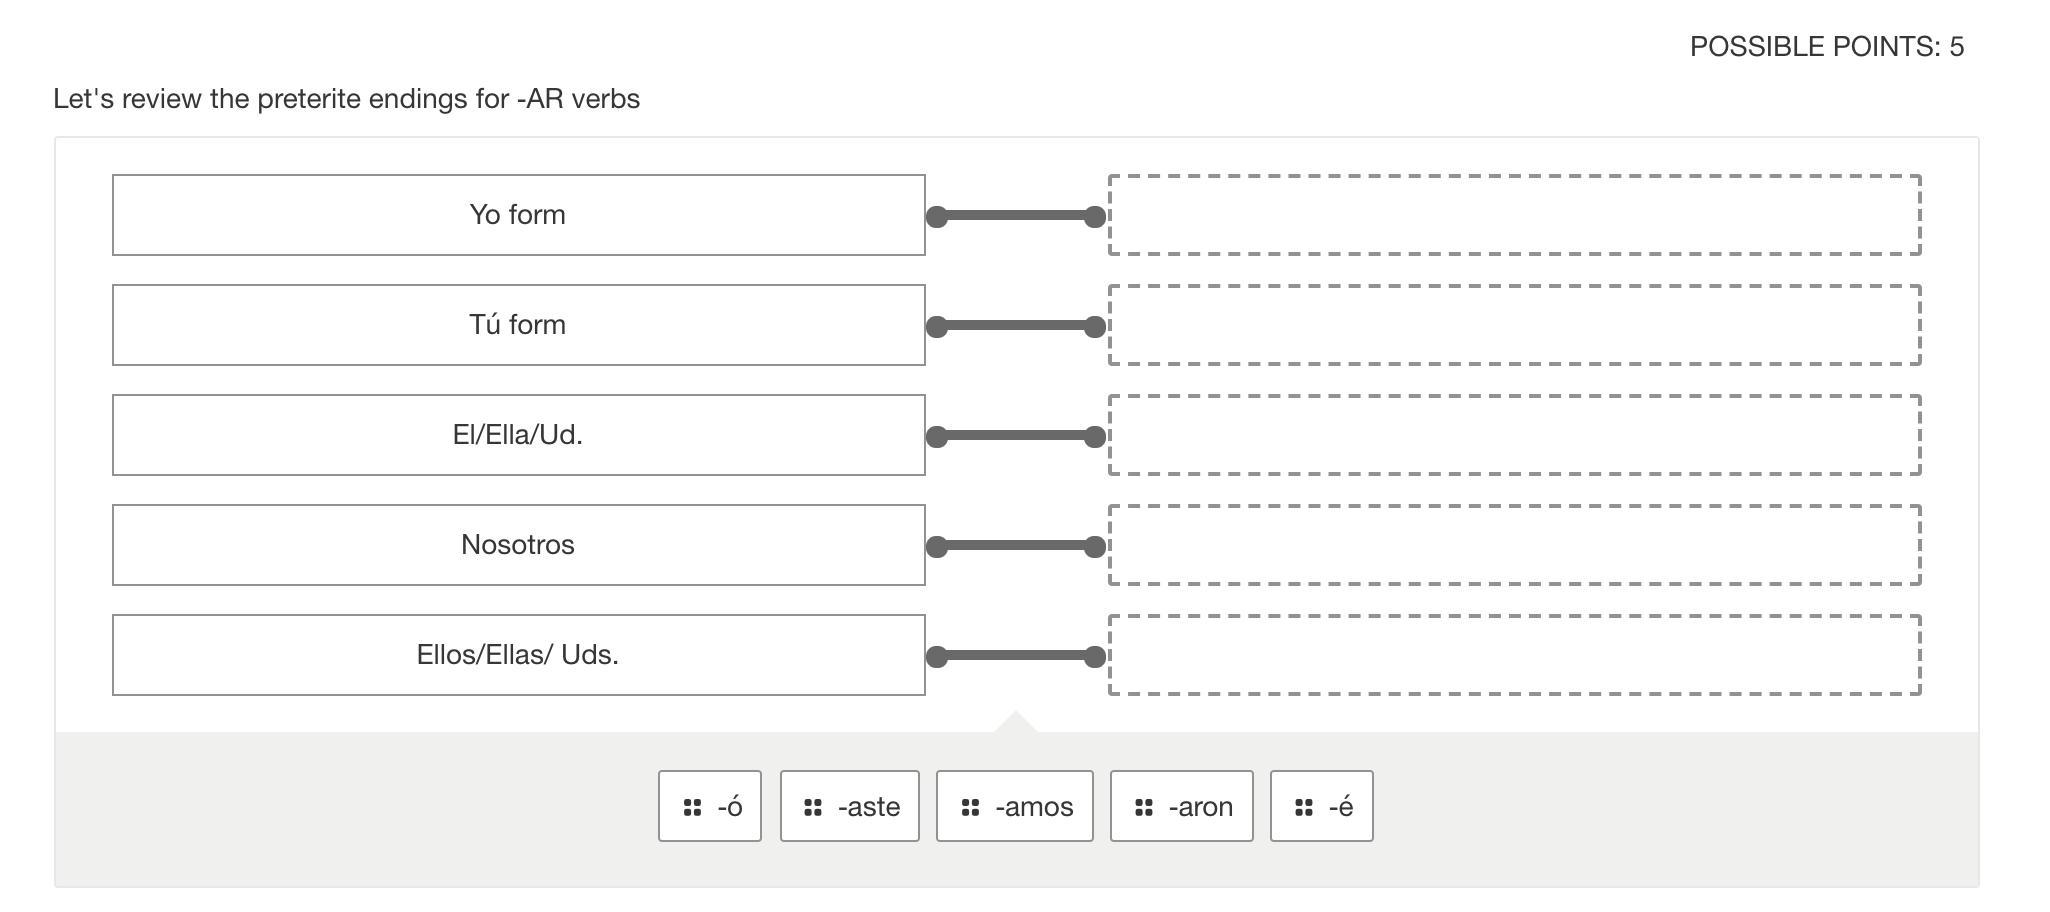This screenshot has width=2050, height=912.
Task: Click the Tú form prompt box
Action: (518, 325)
